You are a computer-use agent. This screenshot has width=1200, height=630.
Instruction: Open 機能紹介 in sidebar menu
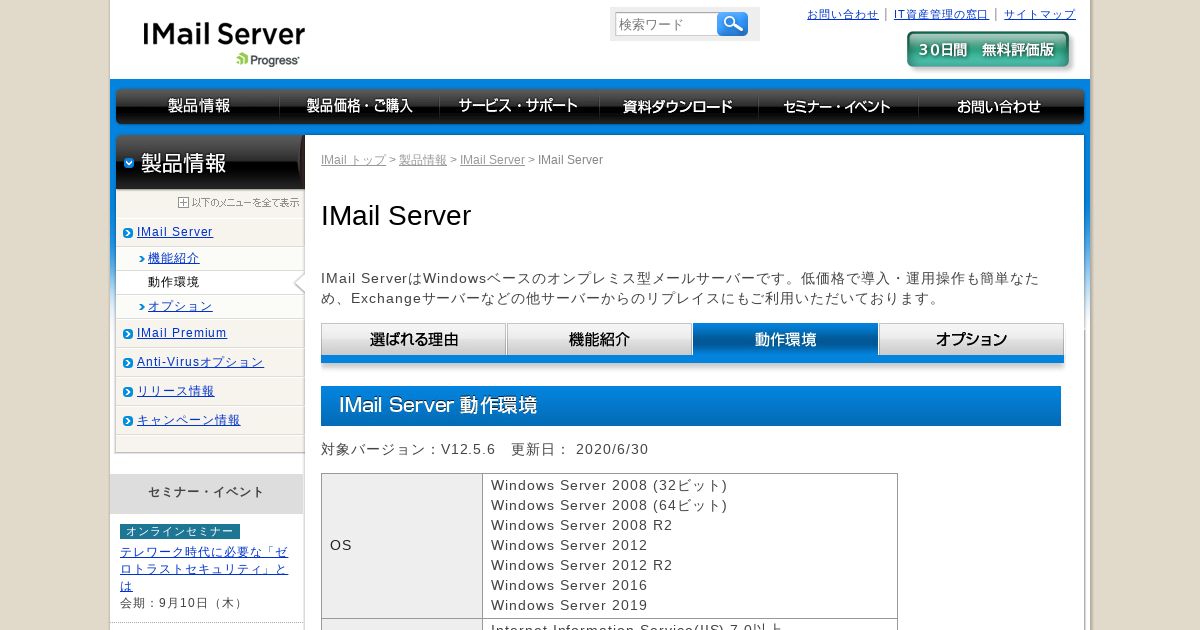[x=174, y=258]
